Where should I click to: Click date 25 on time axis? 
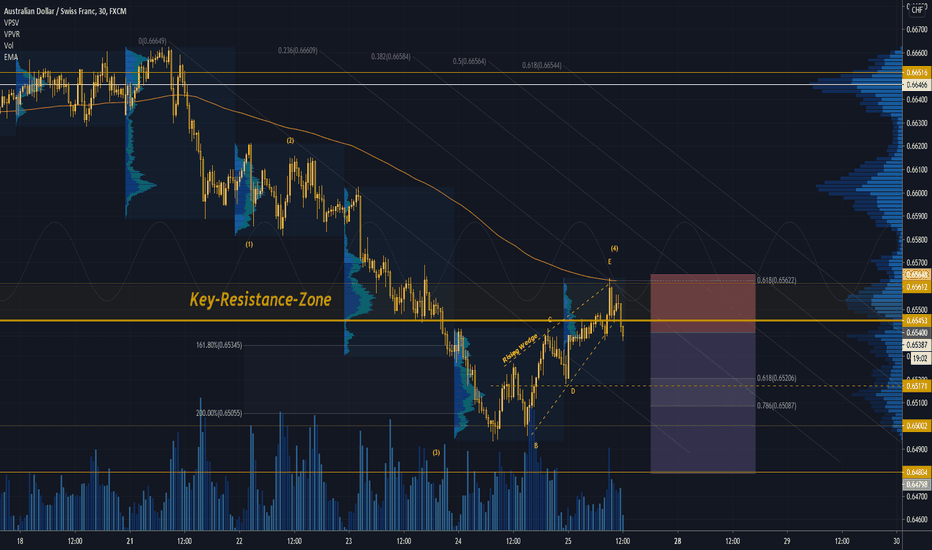[x=568, y=541]
